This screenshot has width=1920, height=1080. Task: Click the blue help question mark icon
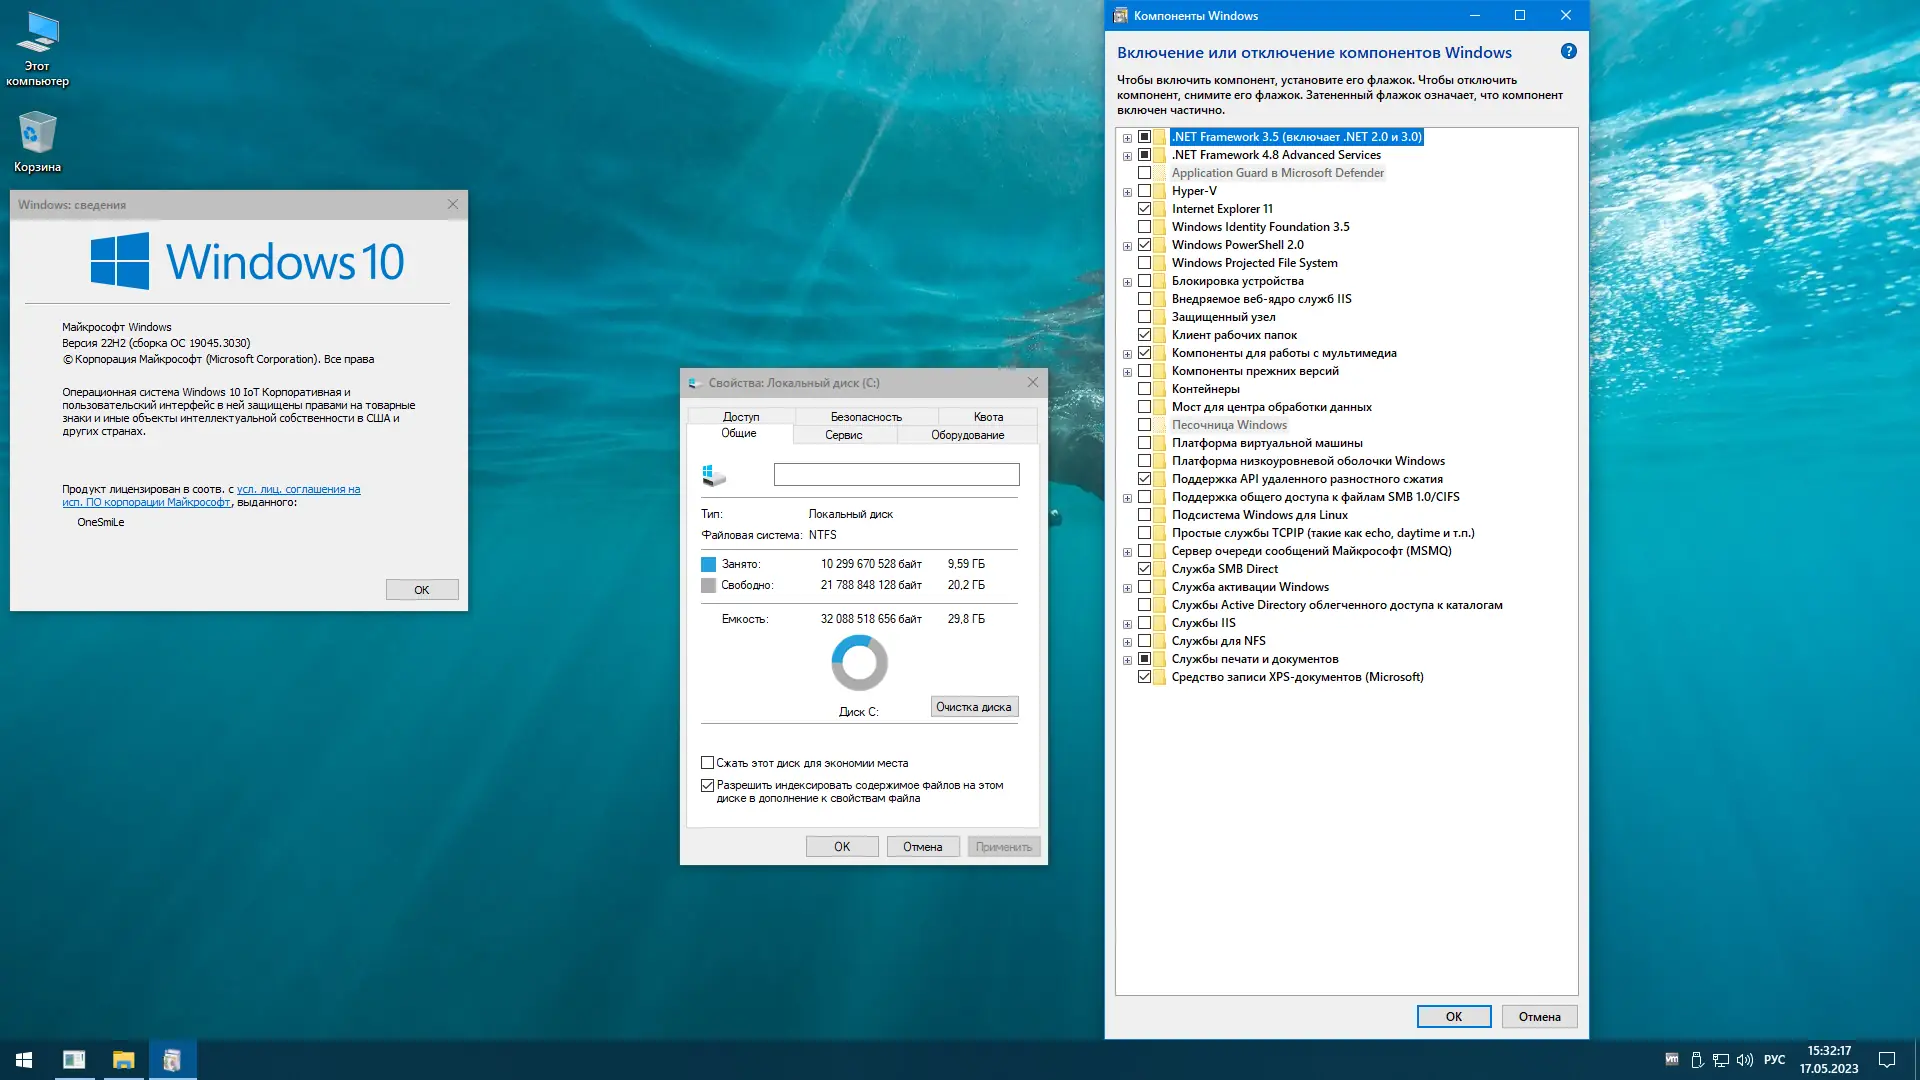pos(1568,51)
